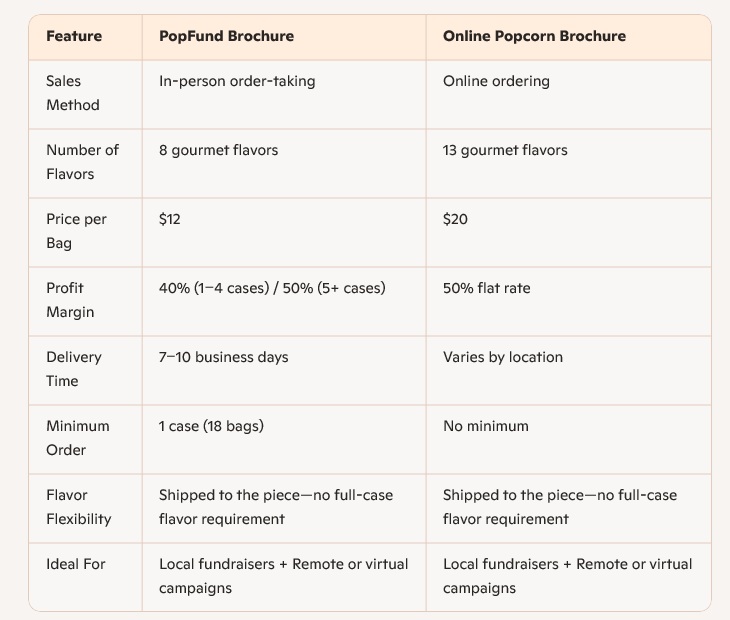The image size is (730, 620).
Task: Click the $20 price cell
Action: pyautogui.click(x=455, y=219)
